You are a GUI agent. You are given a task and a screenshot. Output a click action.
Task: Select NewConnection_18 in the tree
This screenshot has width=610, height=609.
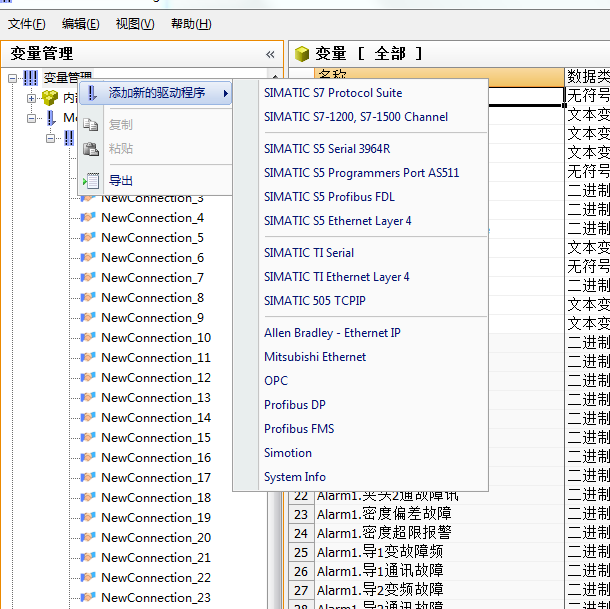[156, 498]
